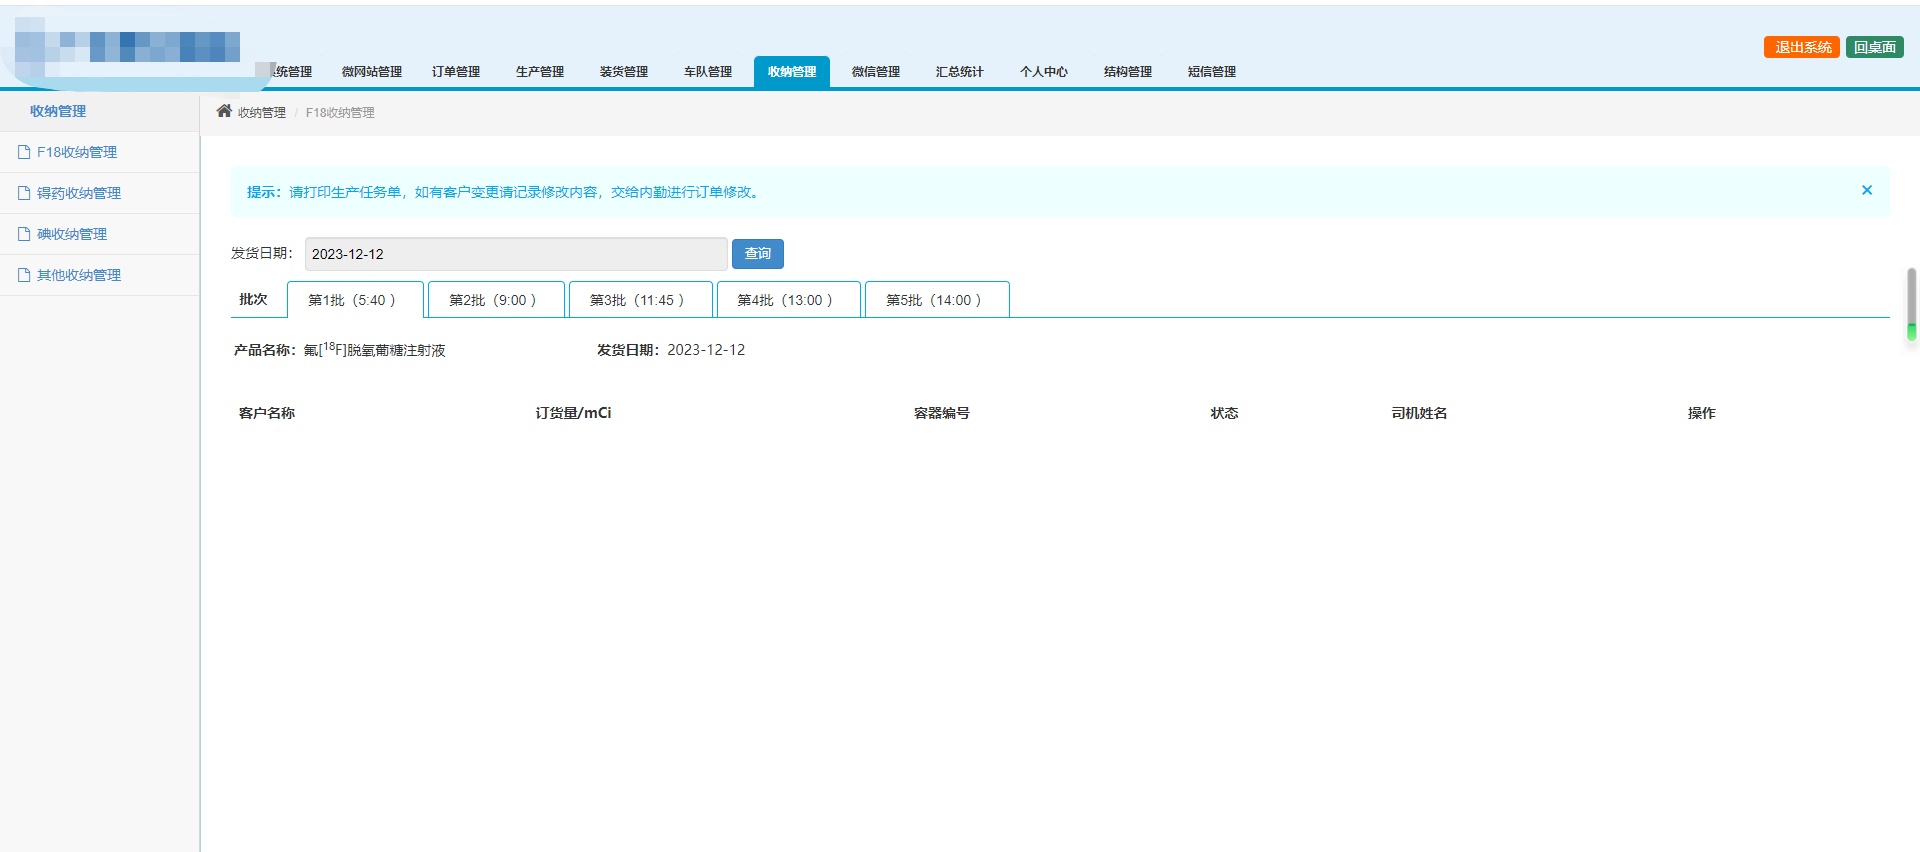Open 车队管理 top menu

708,72
